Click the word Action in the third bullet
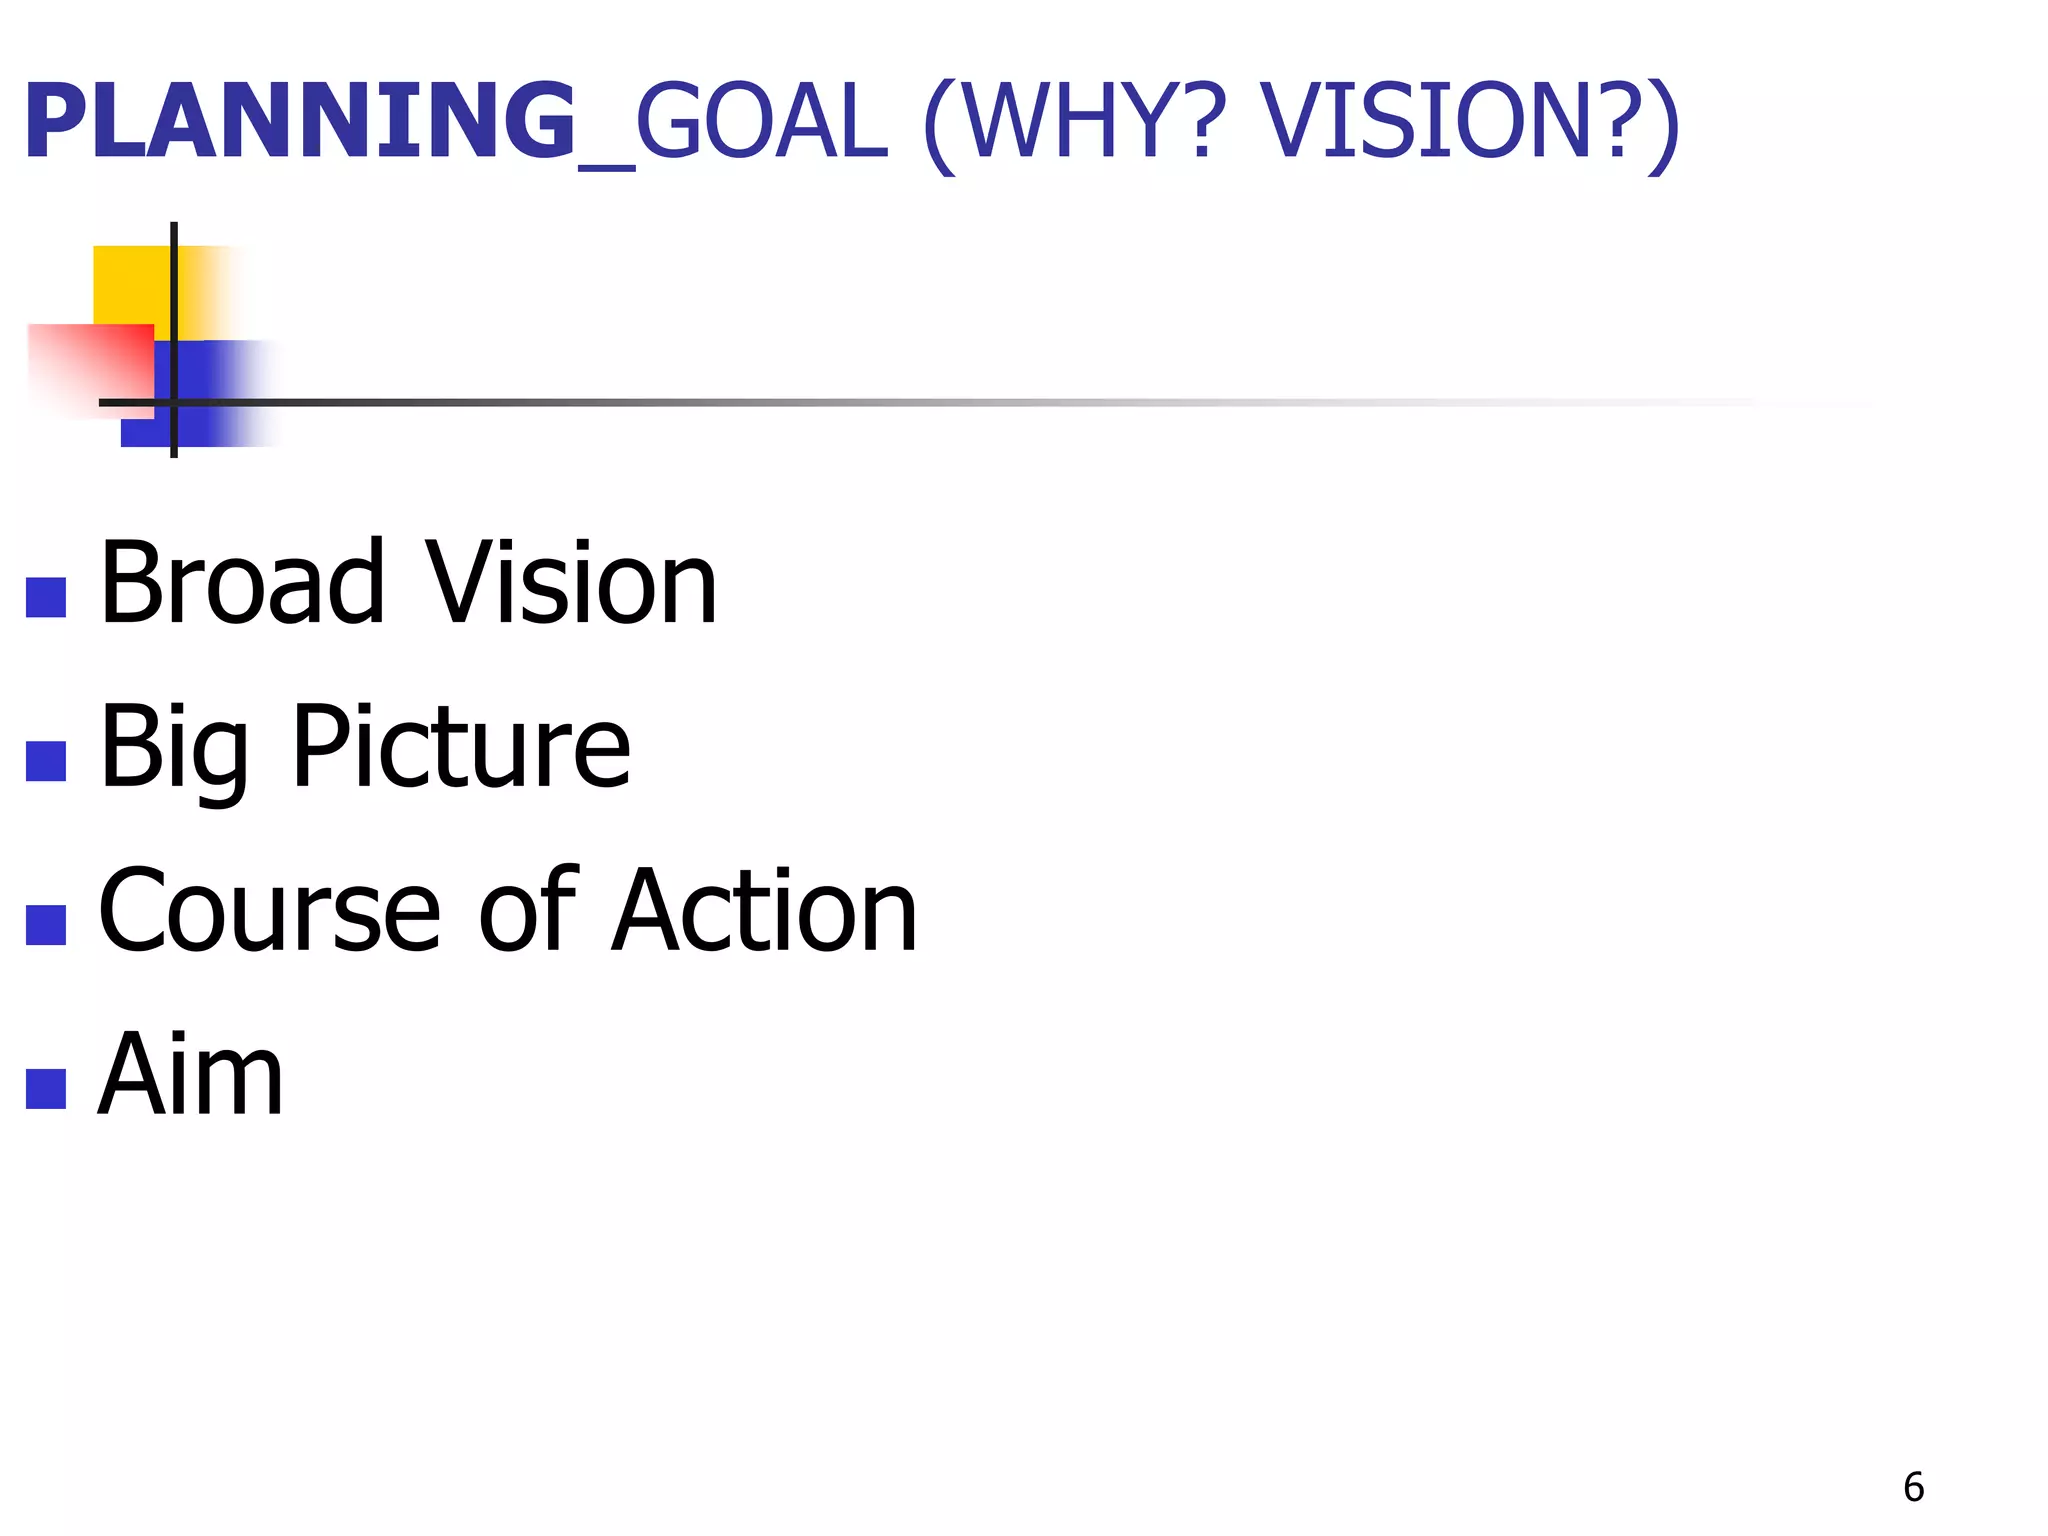Image resolution: width=2048 pixels, height=1536 pixels. tap(764, 911)
